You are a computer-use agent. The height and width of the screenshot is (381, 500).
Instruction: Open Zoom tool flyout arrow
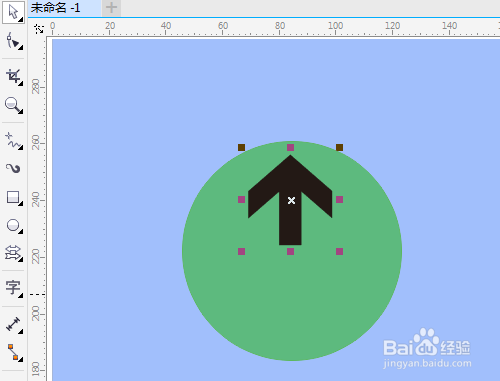point(21,112)
